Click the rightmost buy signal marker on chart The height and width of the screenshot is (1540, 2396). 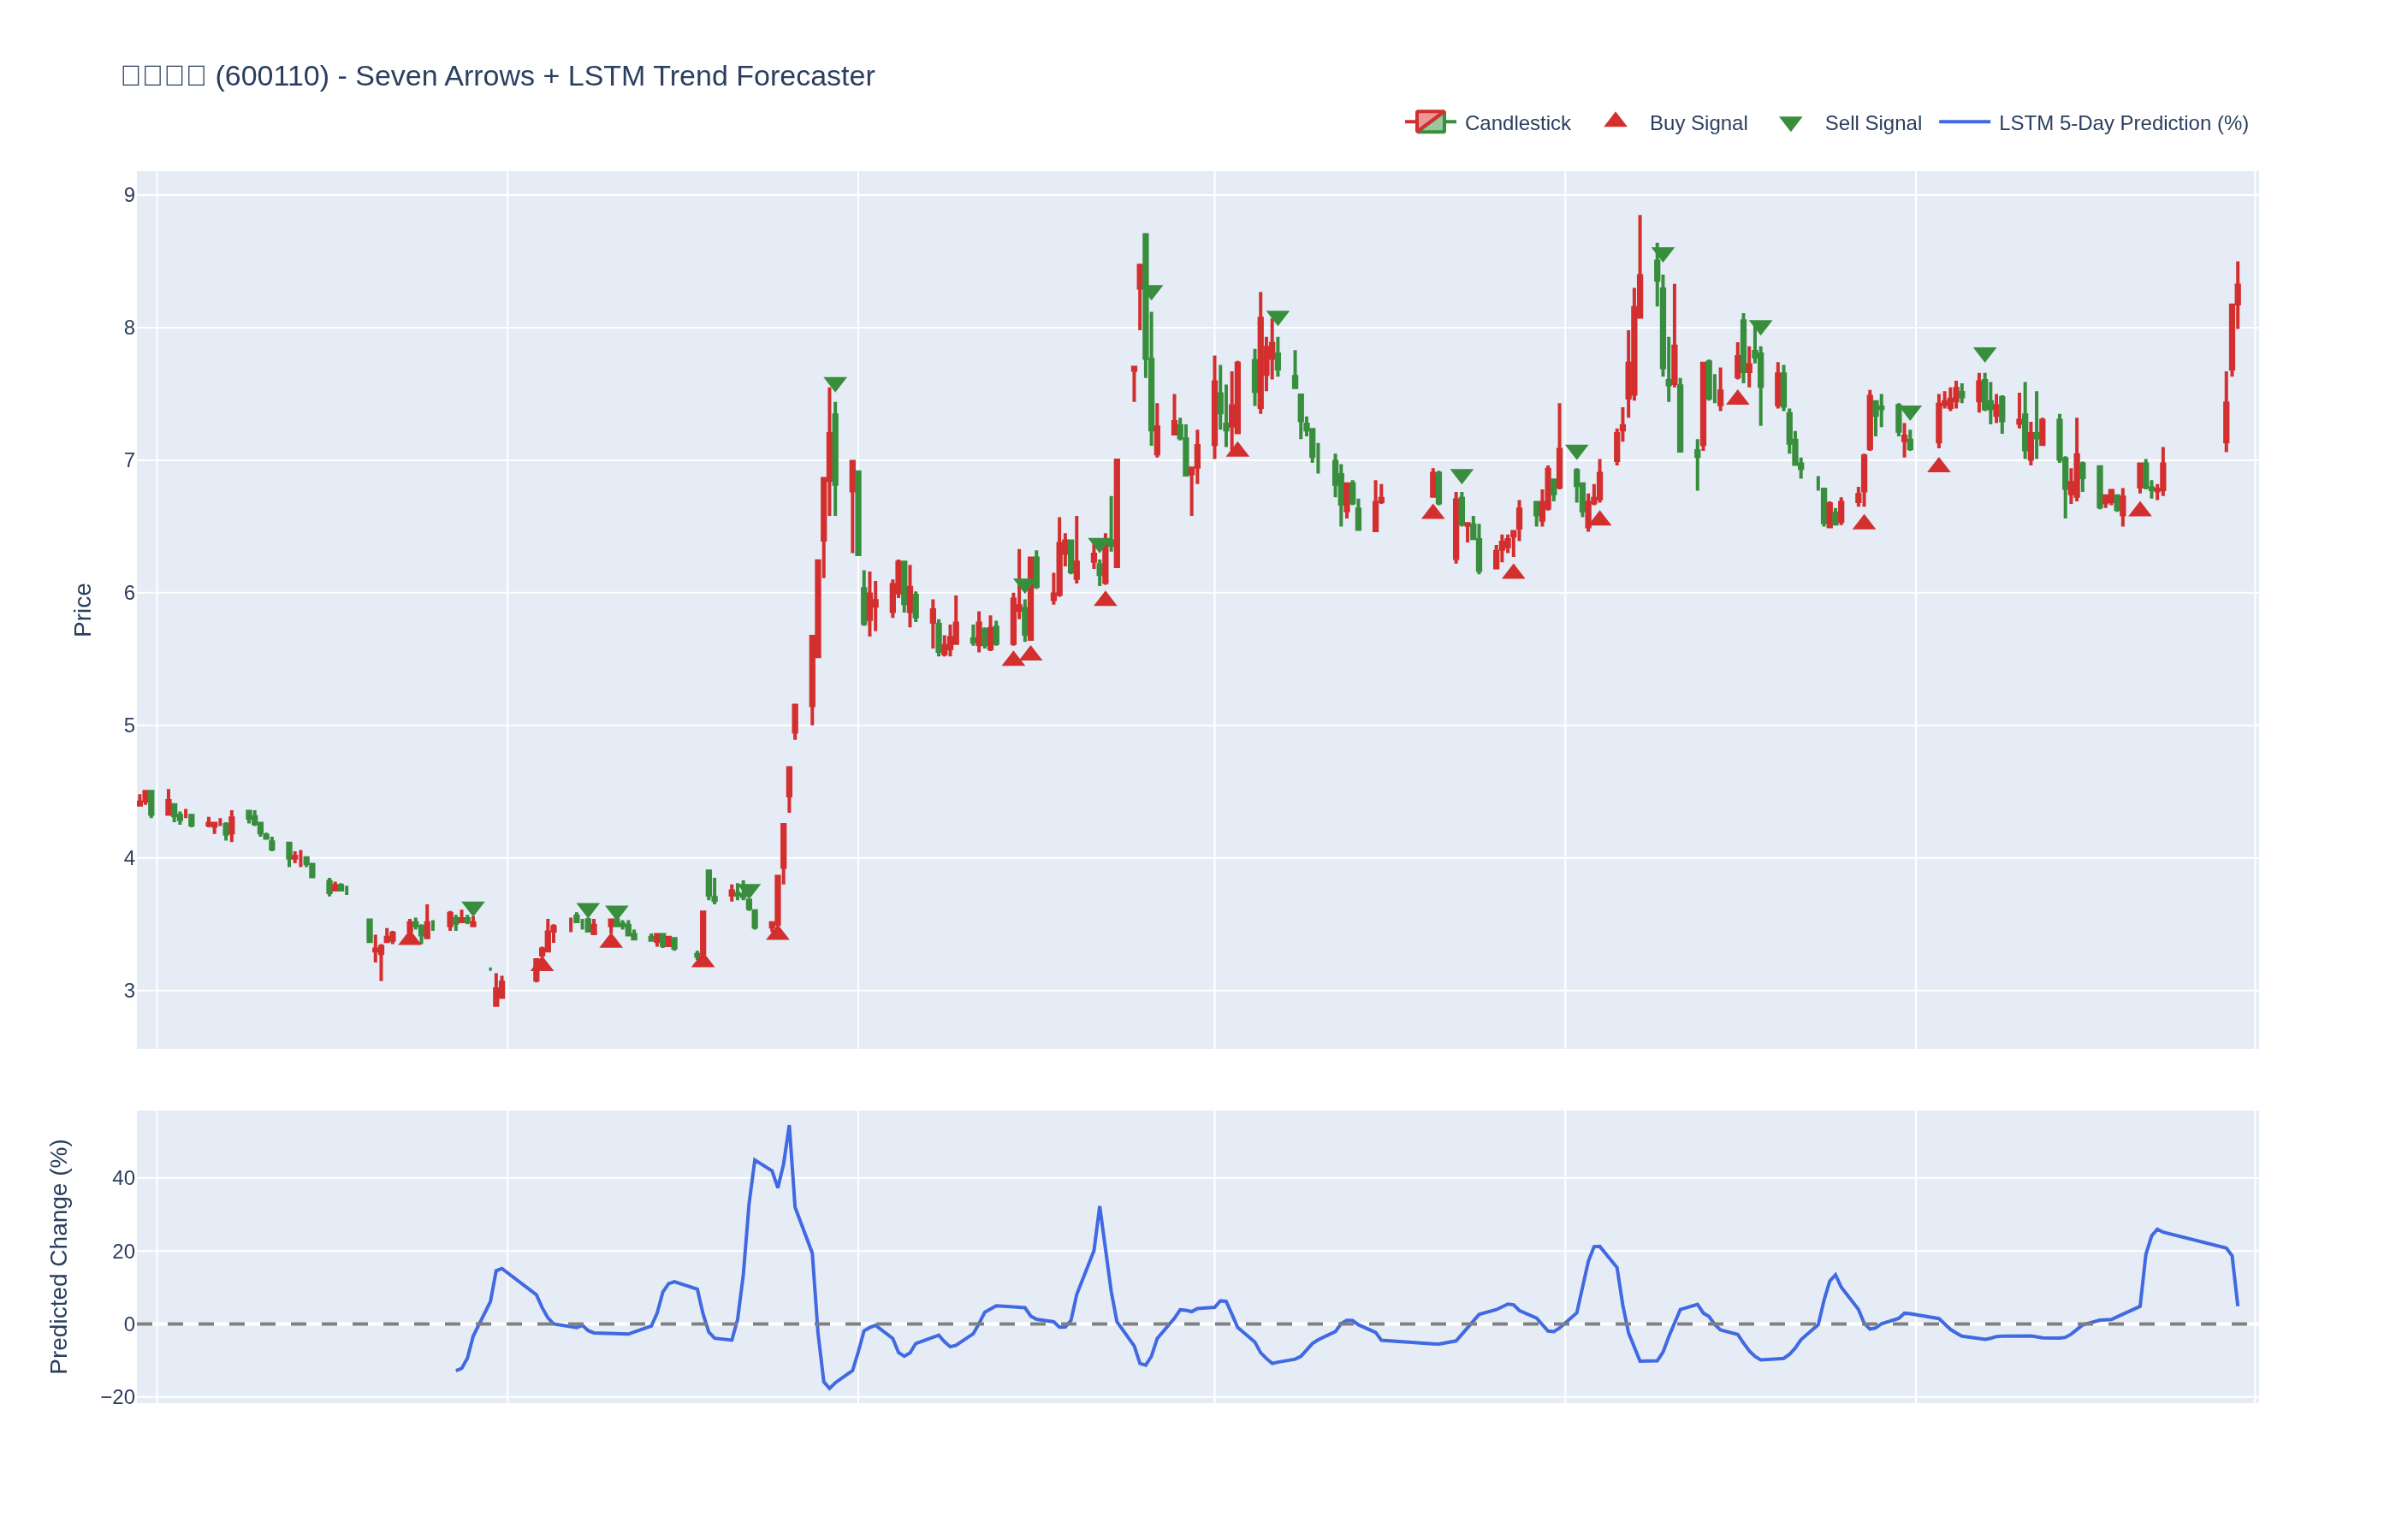[2139, 510]
